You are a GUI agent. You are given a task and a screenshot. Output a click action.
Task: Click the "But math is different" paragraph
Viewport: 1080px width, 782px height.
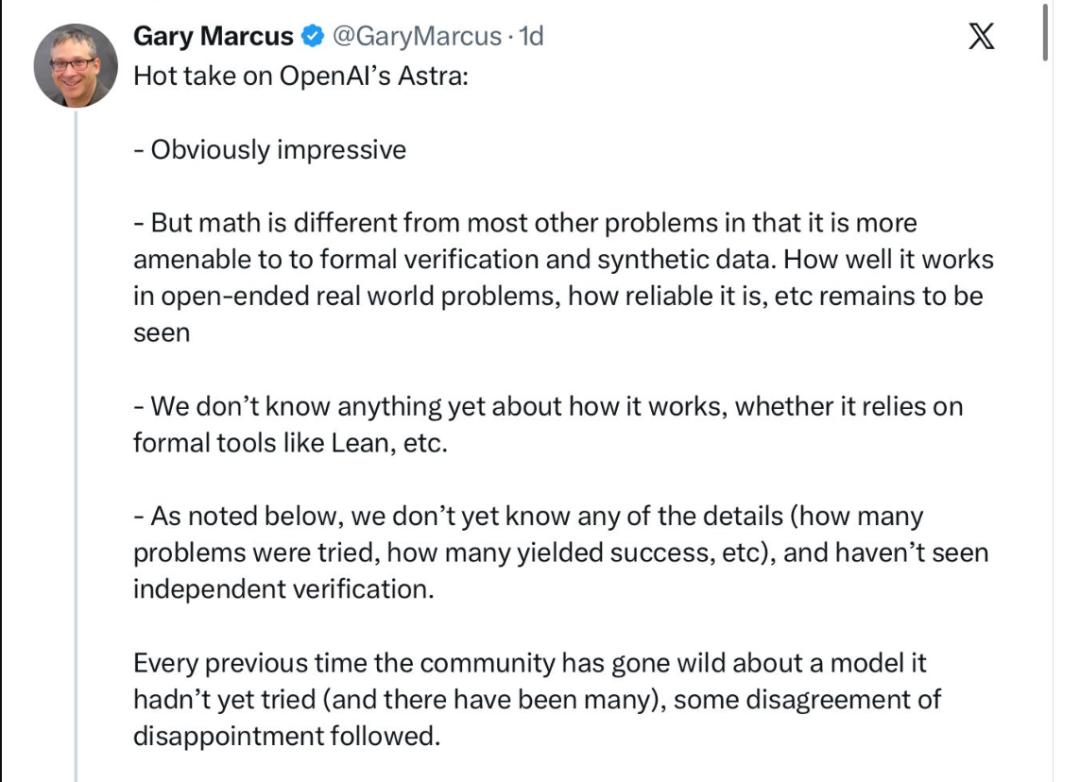pos(563,278)
